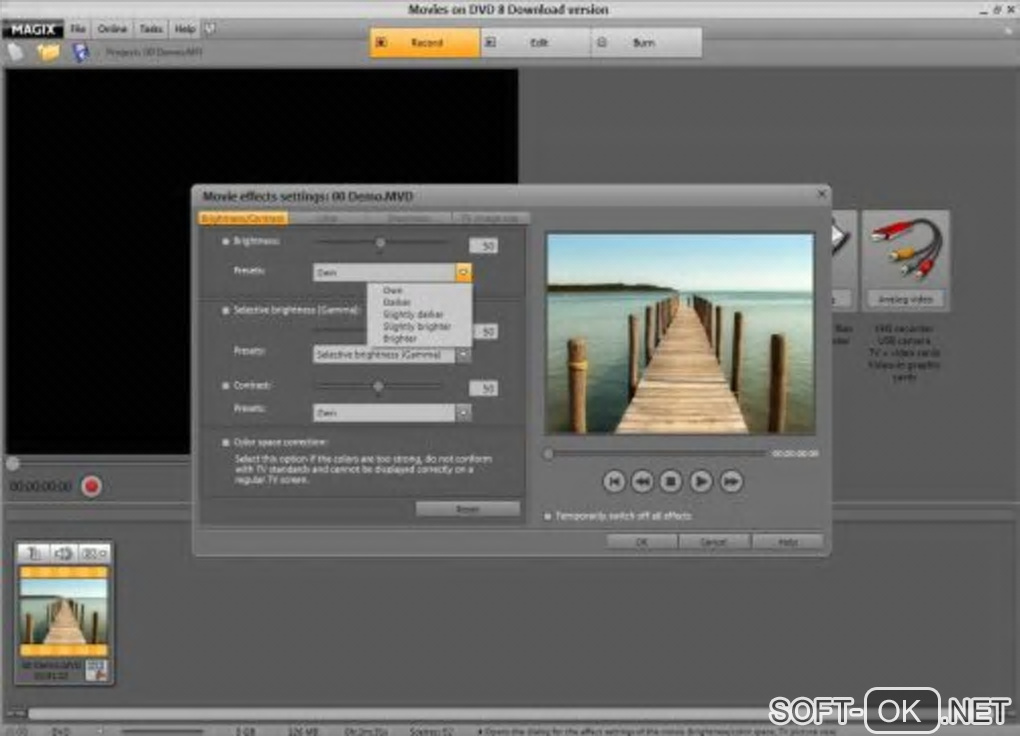
Task: Toggle the Selective brightness (Gamma) checkbox
Action: click(x=226, y=310)
